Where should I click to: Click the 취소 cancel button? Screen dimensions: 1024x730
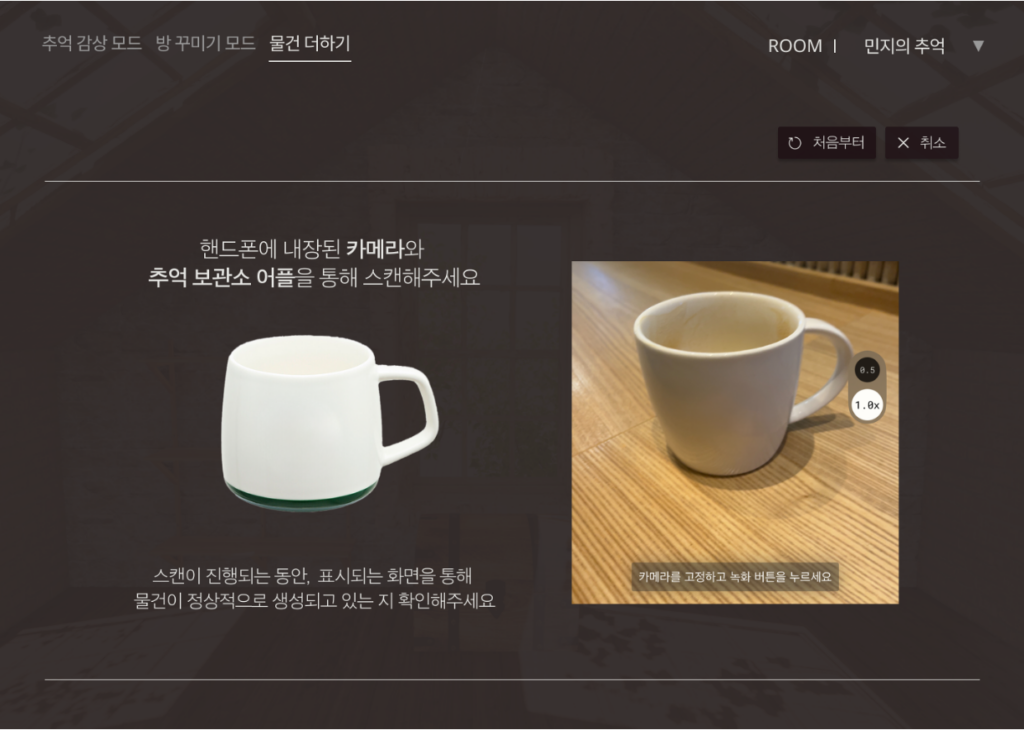(921, 143)
